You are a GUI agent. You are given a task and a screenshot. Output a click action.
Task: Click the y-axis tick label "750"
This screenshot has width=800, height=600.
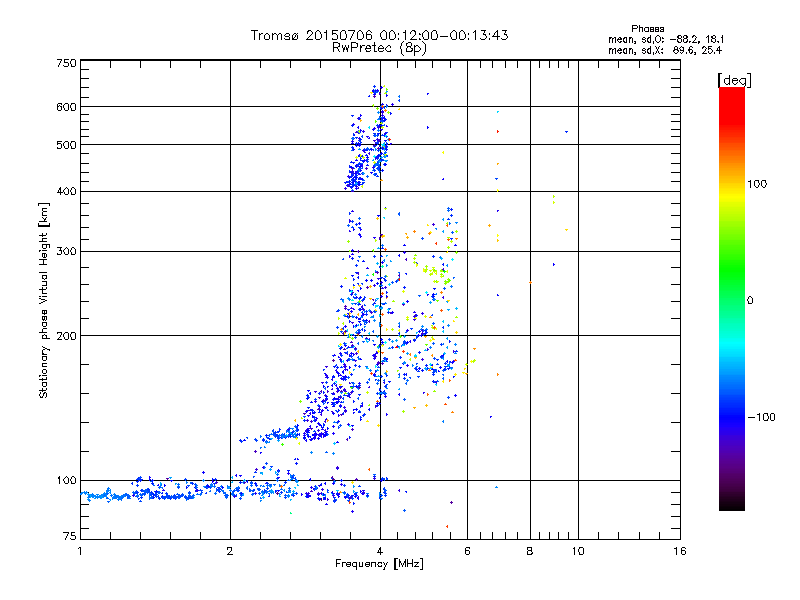pyautogui.click(x=66, y=63)
